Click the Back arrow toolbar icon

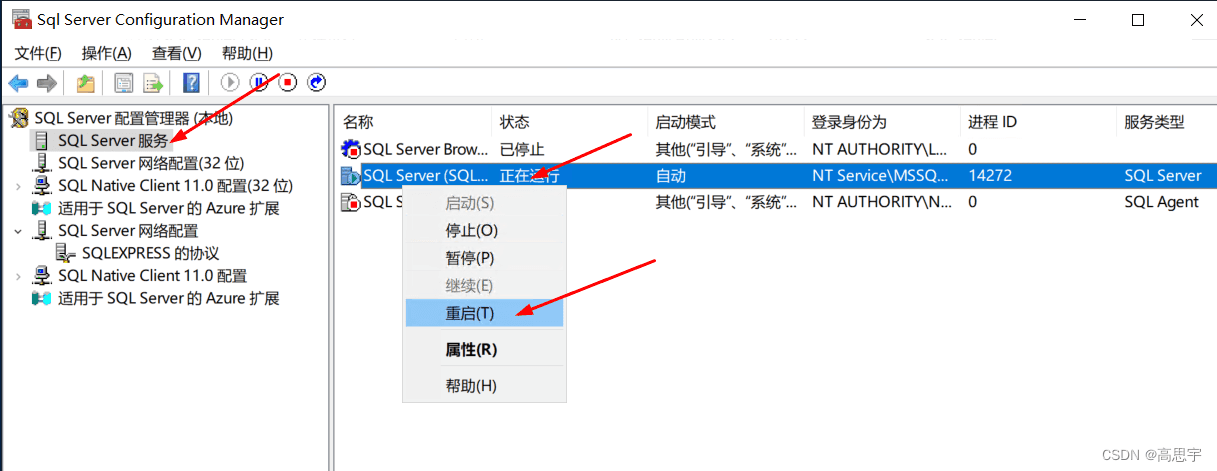click(x=18, y=83)
